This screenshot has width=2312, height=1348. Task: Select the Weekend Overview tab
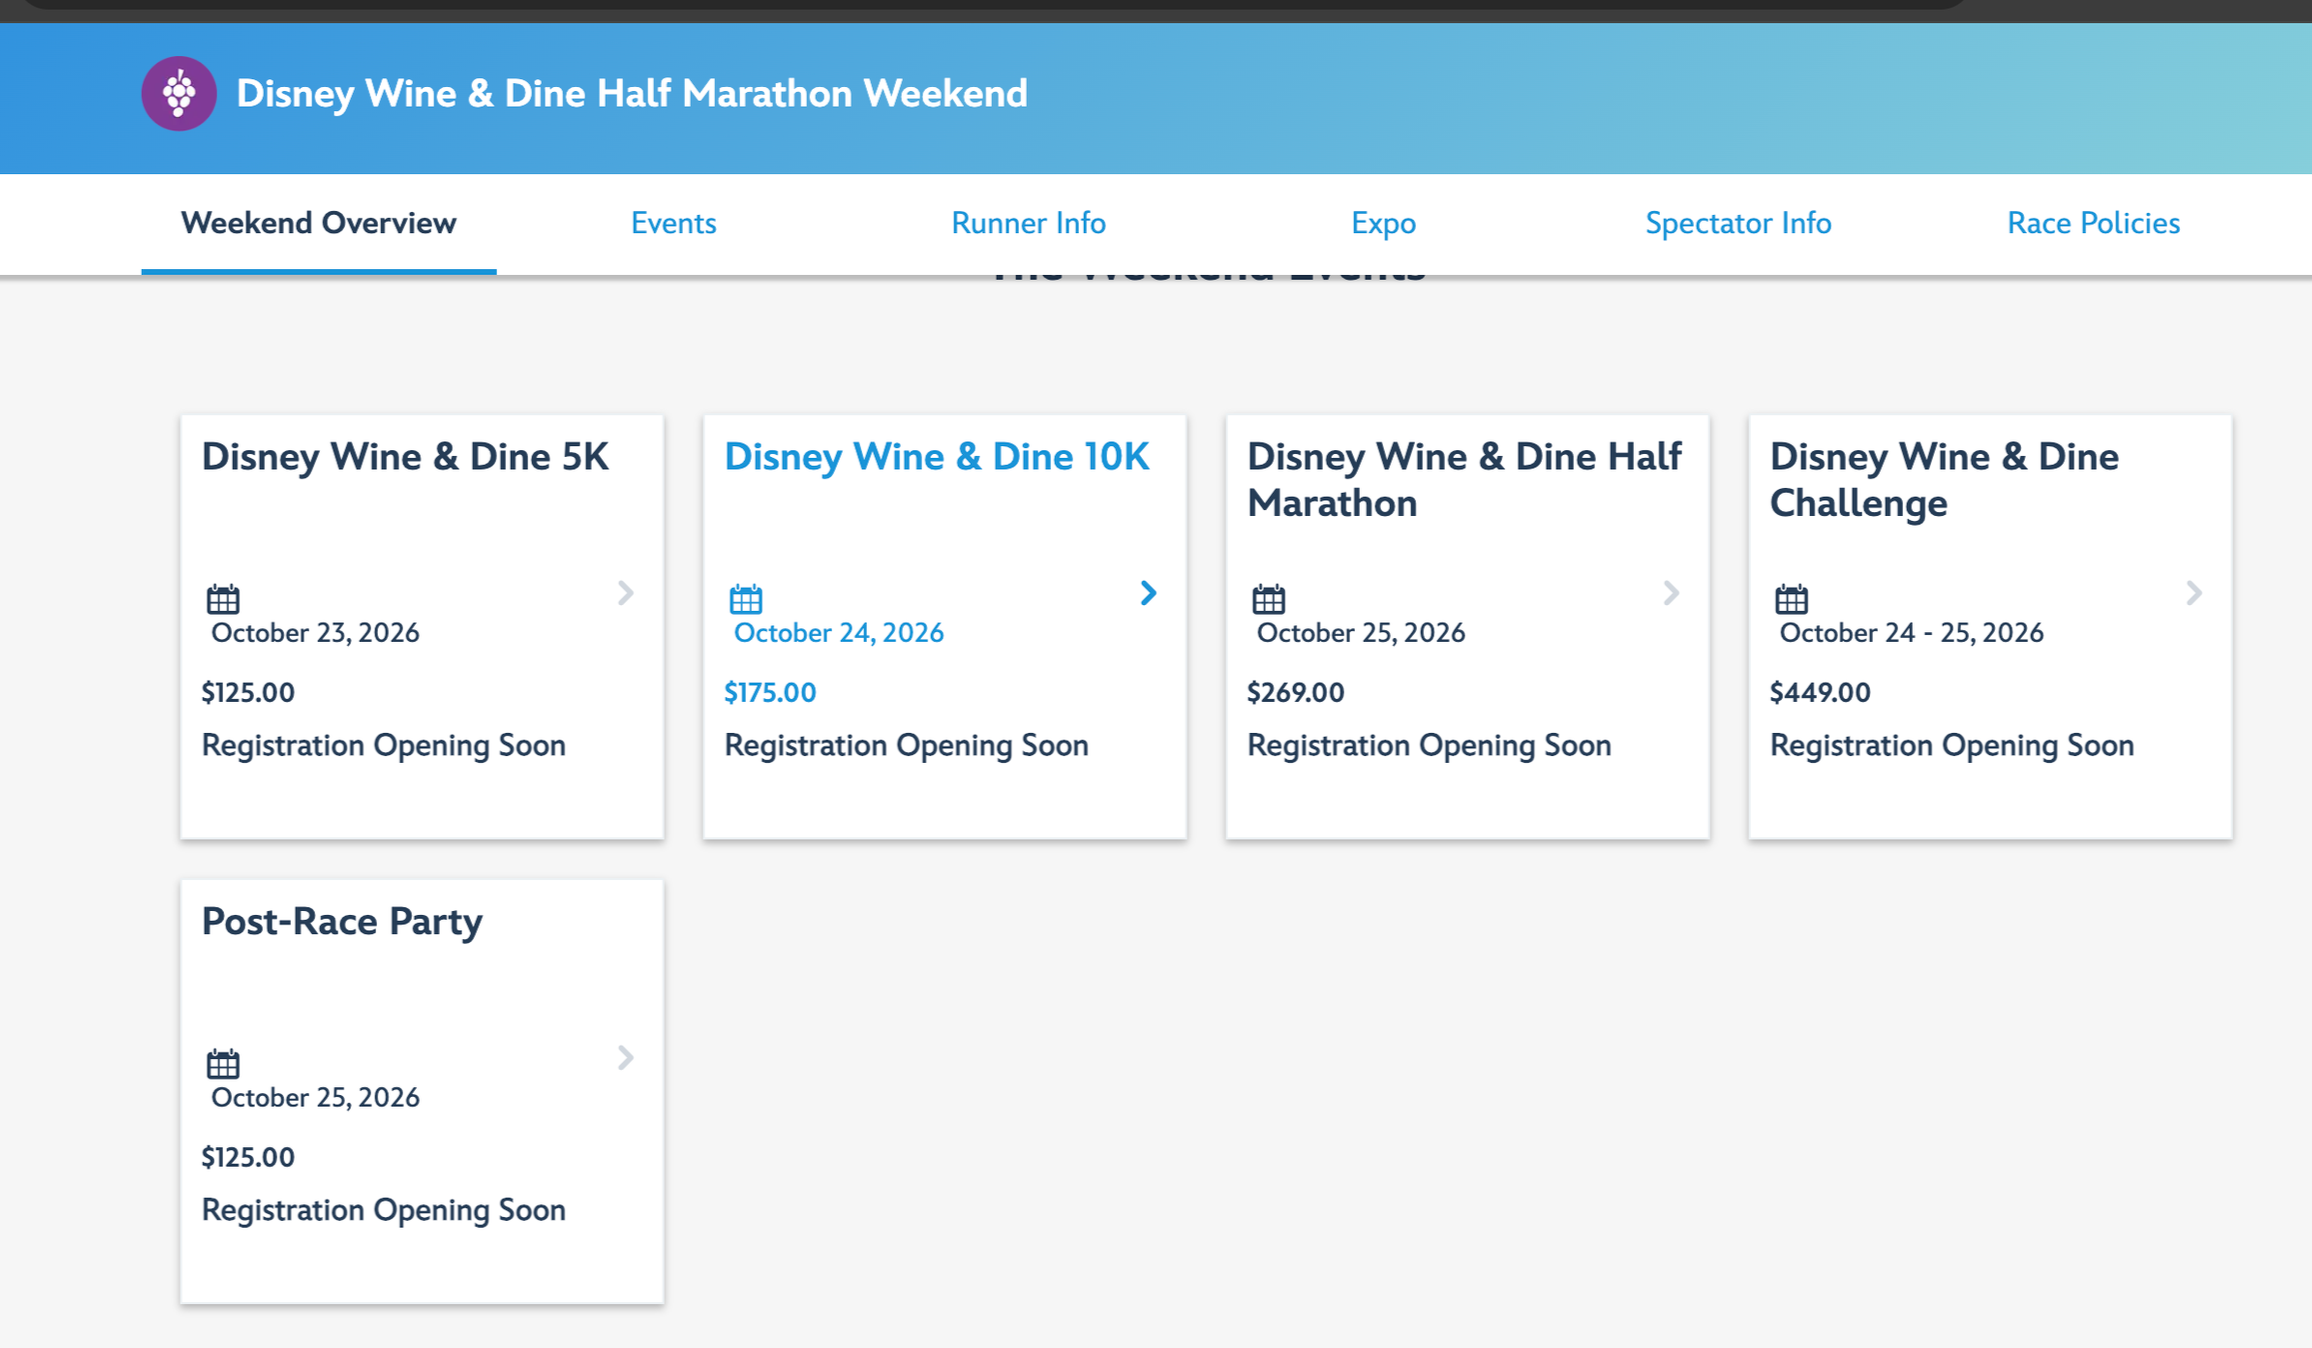click(318, 223)
